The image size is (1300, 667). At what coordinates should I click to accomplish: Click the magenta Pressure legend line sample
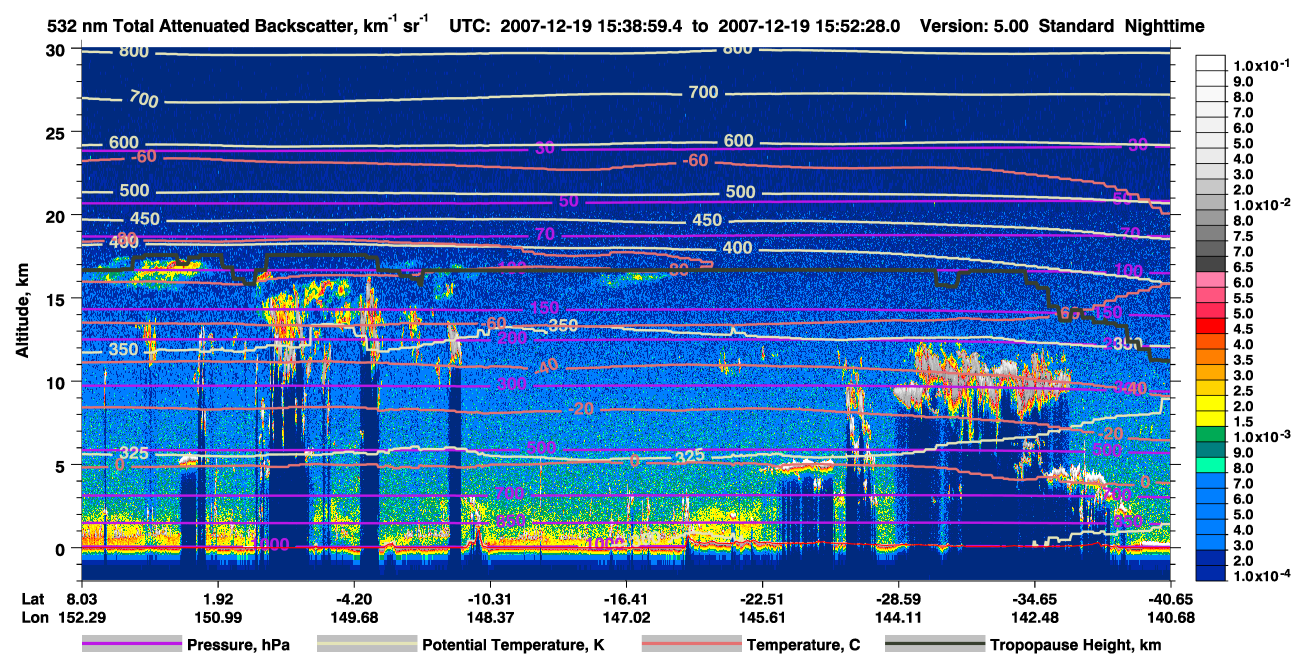131,645
